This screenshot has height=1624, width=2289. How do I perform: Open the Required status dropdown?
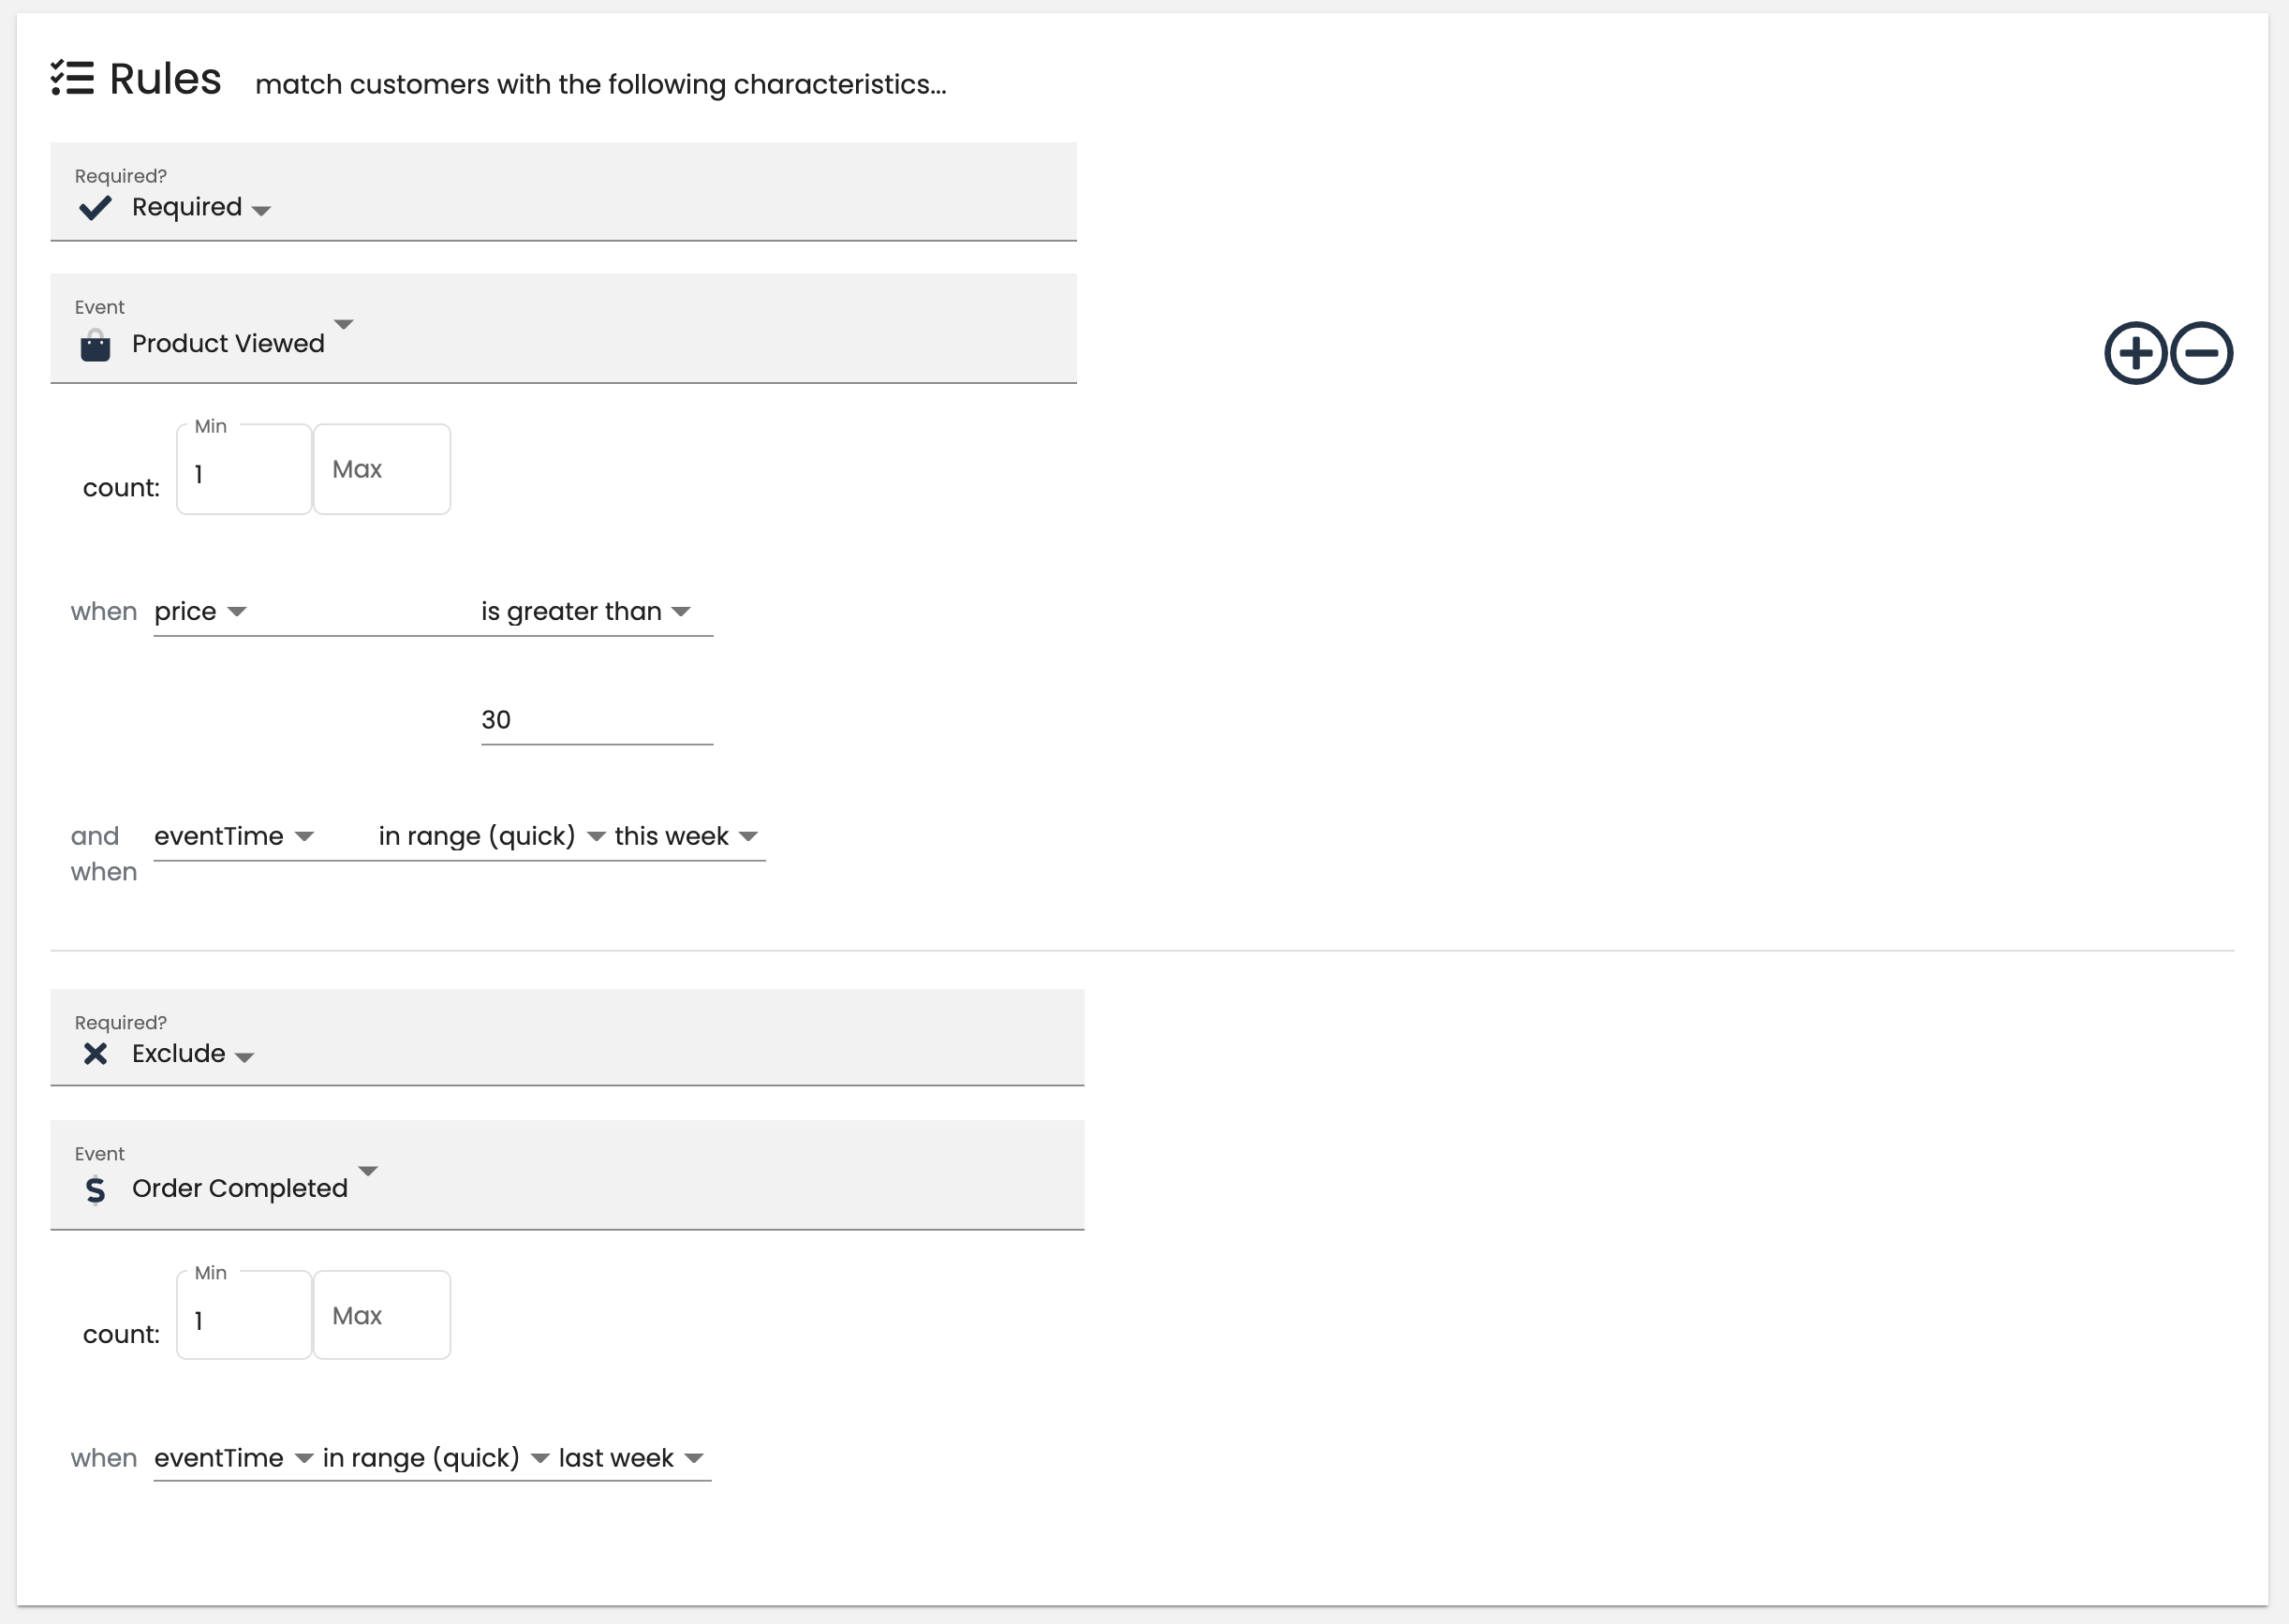[x=261, y=210]
